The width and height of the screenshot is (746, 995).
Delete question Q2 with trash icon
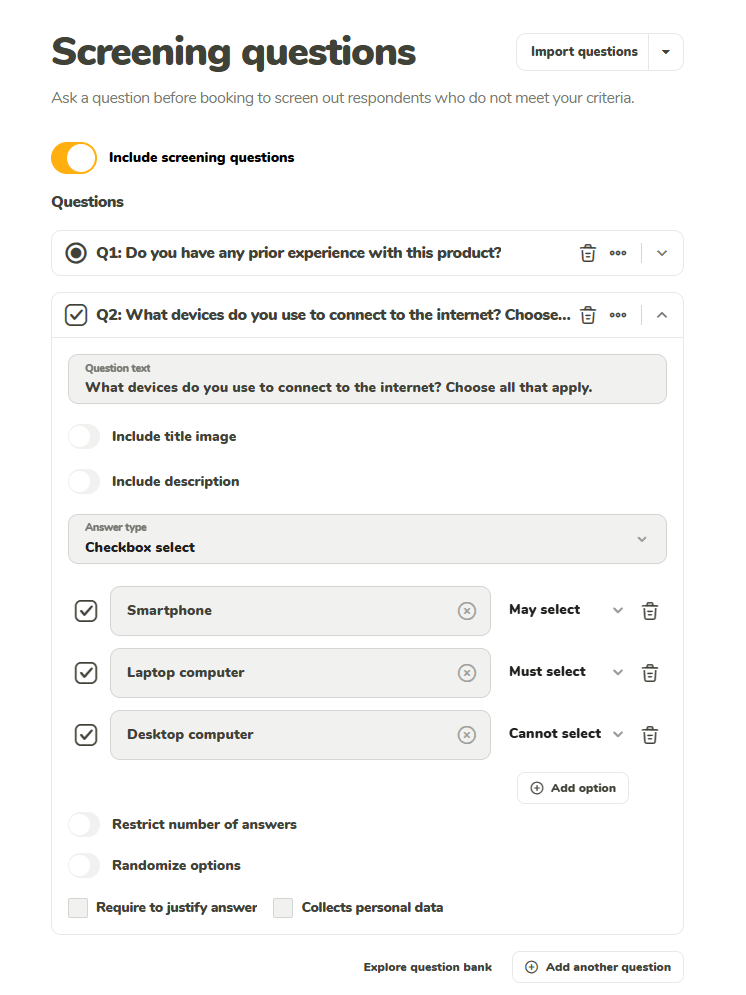[x=588, y=315]
